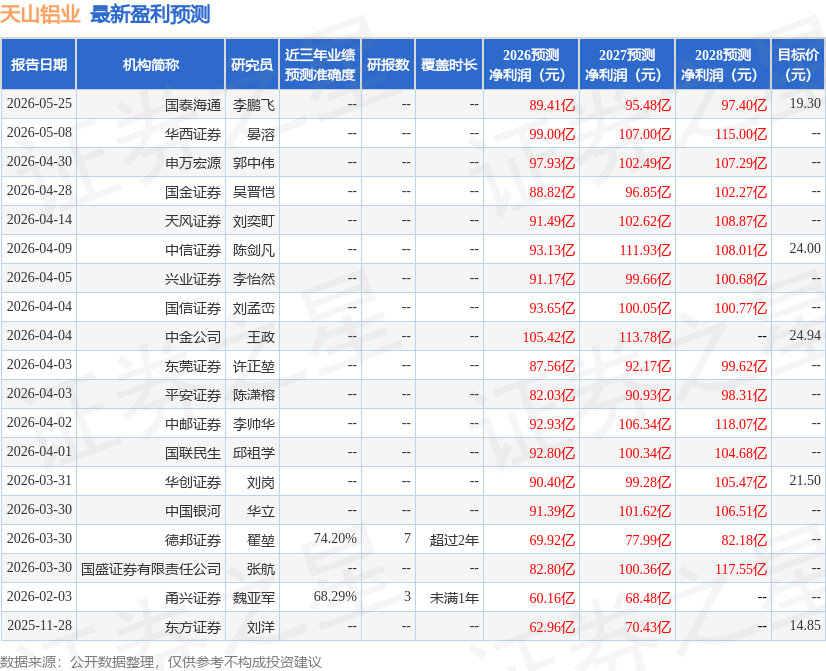Open 国盛证券有限责任公司 institution entry
The height and width of the screenshot is (671, 826).
pyautogui.click(x=151, y=569)
